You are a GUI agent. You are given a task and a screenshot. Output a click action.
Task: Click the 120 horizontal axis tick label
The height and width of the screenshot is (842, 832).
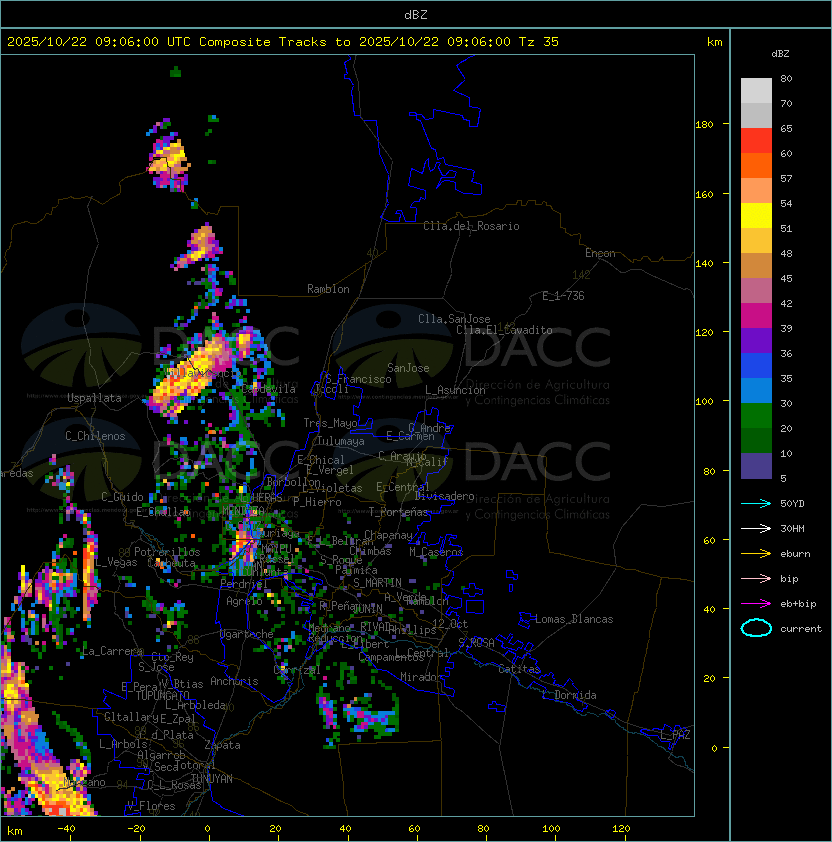click(x=621, y=829)
